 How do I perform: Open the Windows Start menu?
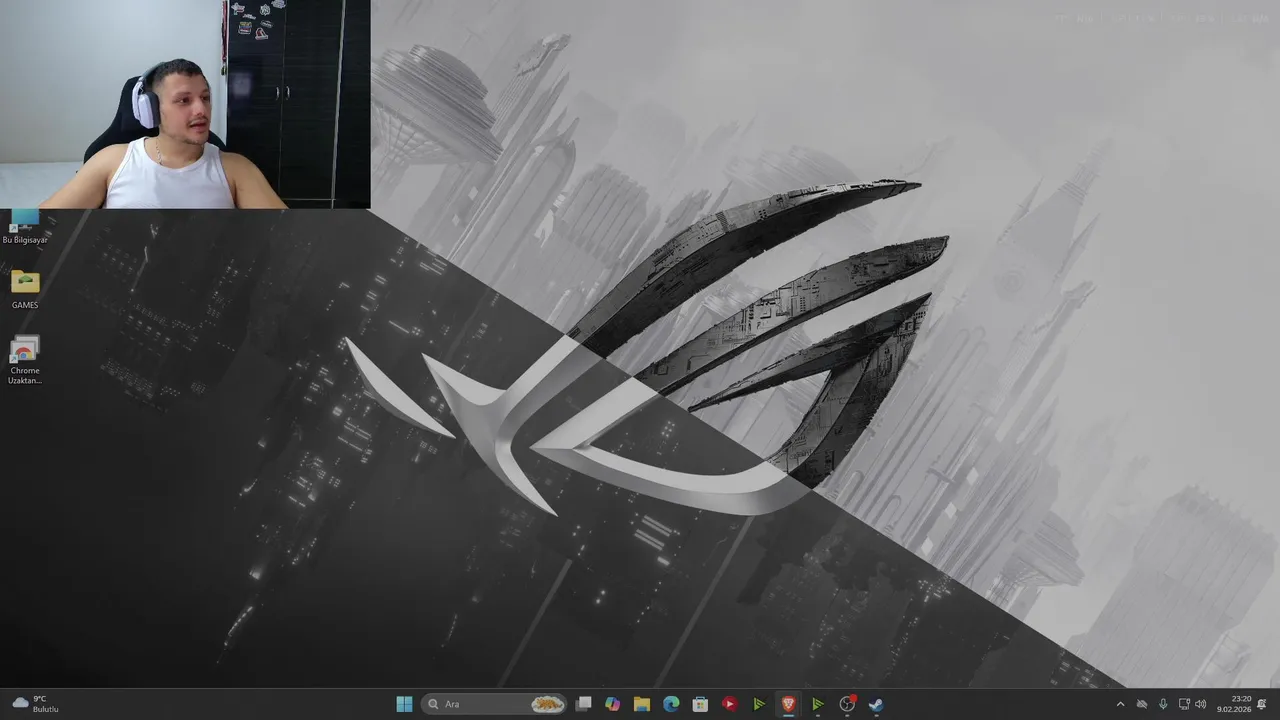(404, 704)
